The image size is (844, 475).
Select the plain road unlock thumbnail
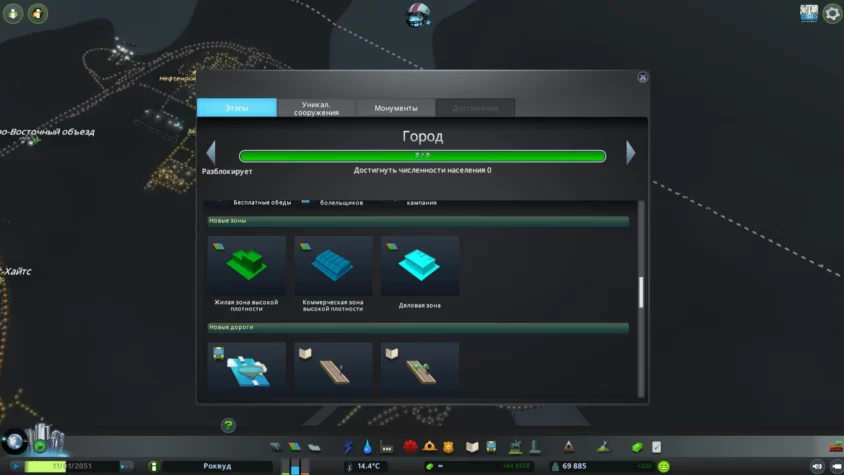pyautogui.click(x=333, y=370)
